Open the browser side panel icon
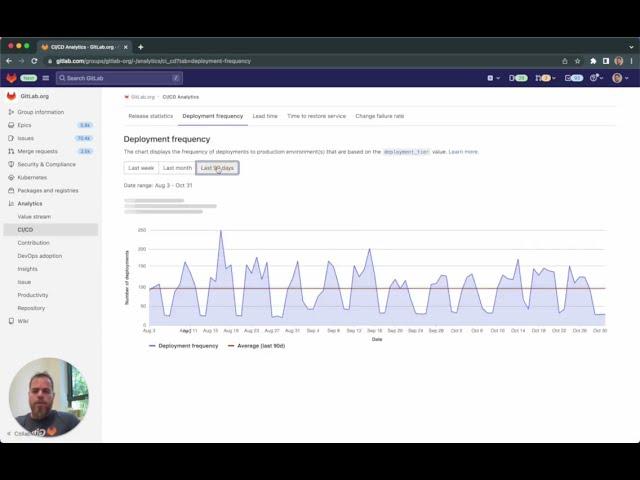Viewport: 640px width, 480px height. click(x=606, y=61)
